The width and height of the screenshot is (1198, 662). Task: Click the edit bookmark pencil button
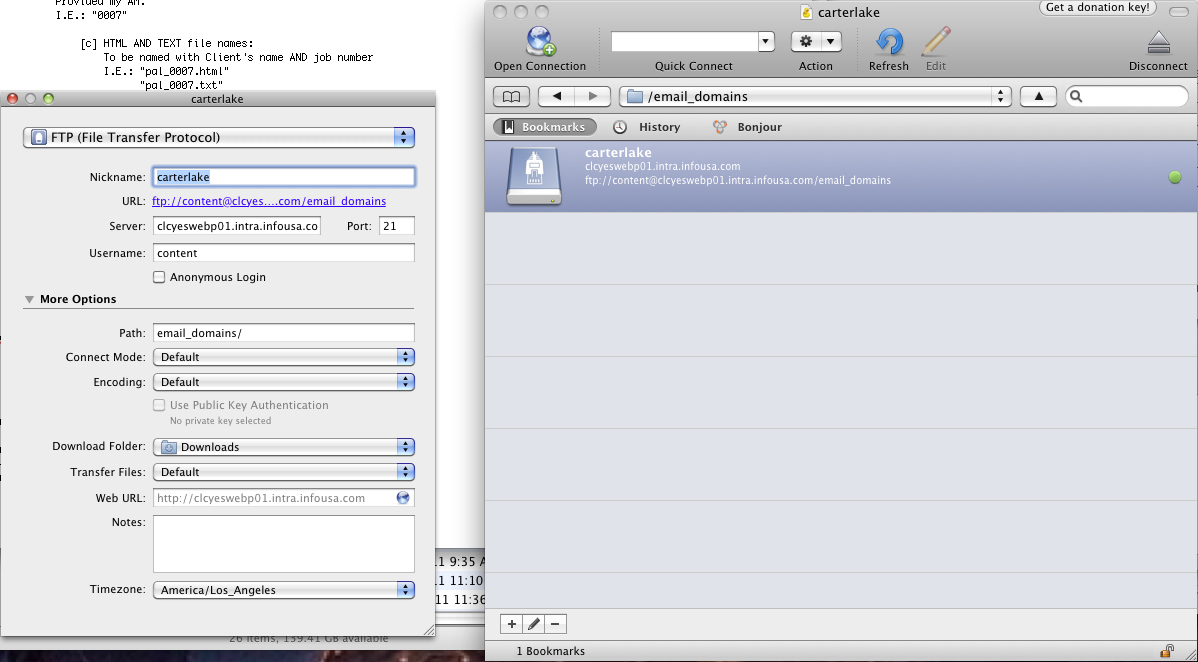[534, 624]
